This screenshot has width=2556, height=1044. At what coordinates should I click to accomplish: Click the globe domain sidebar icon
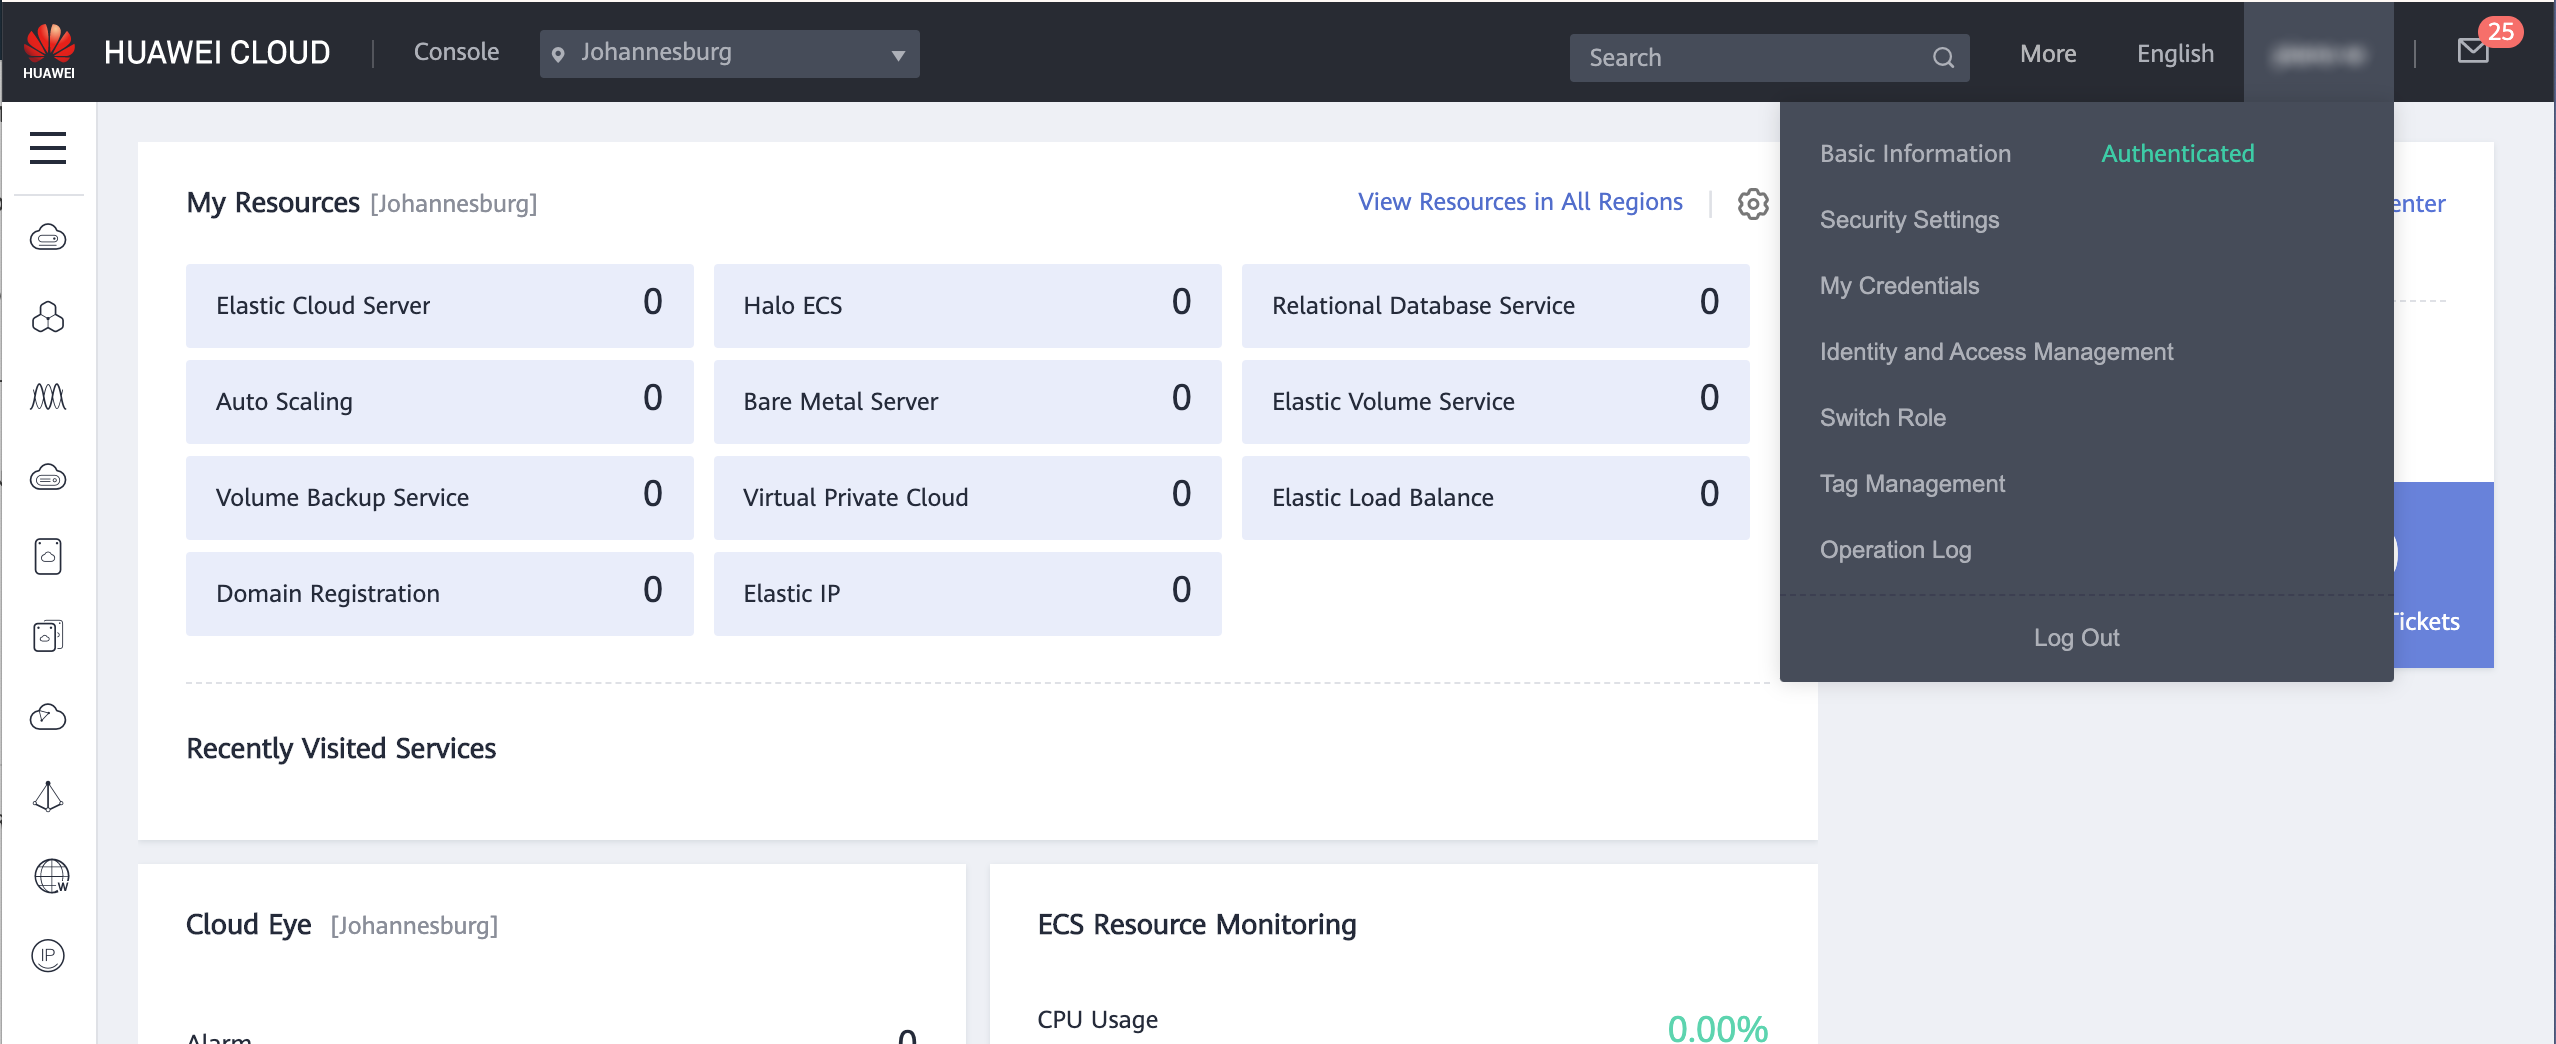tap(50, 876)
